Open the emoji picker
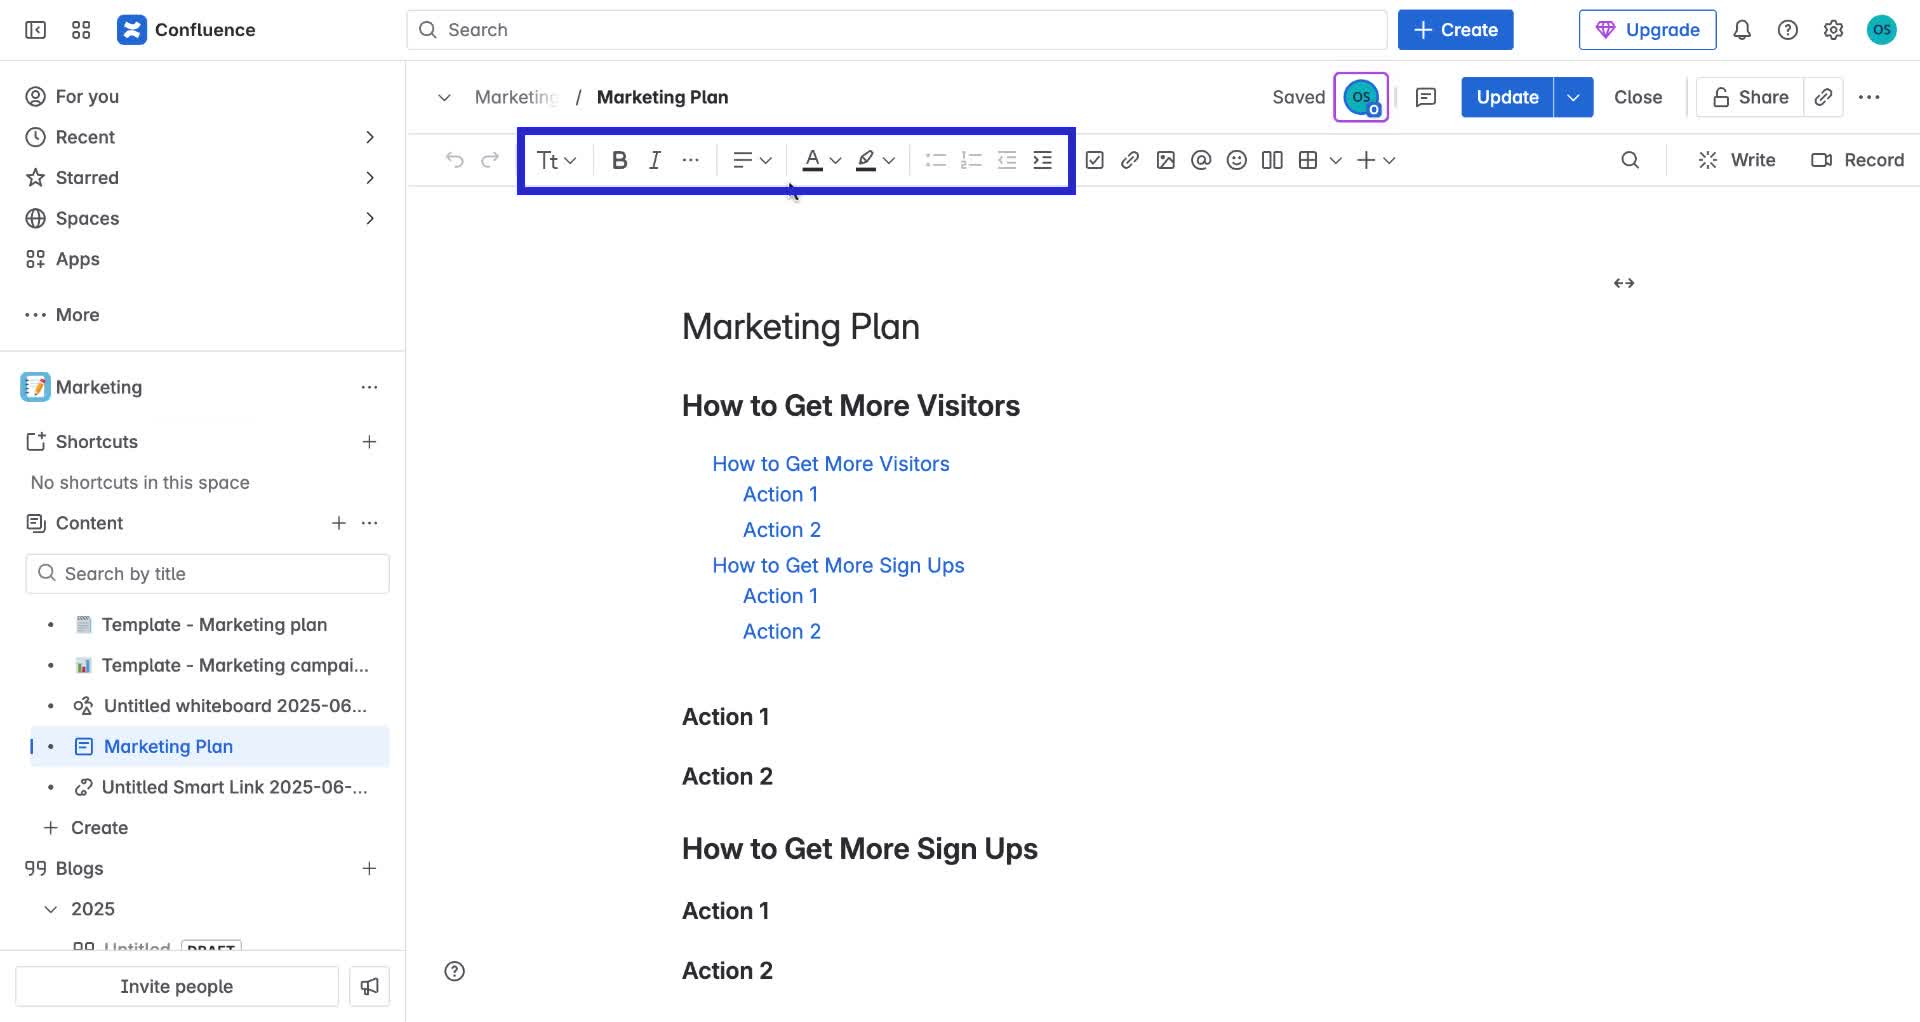The image size is (1920, 1022). click(1236, 159)
